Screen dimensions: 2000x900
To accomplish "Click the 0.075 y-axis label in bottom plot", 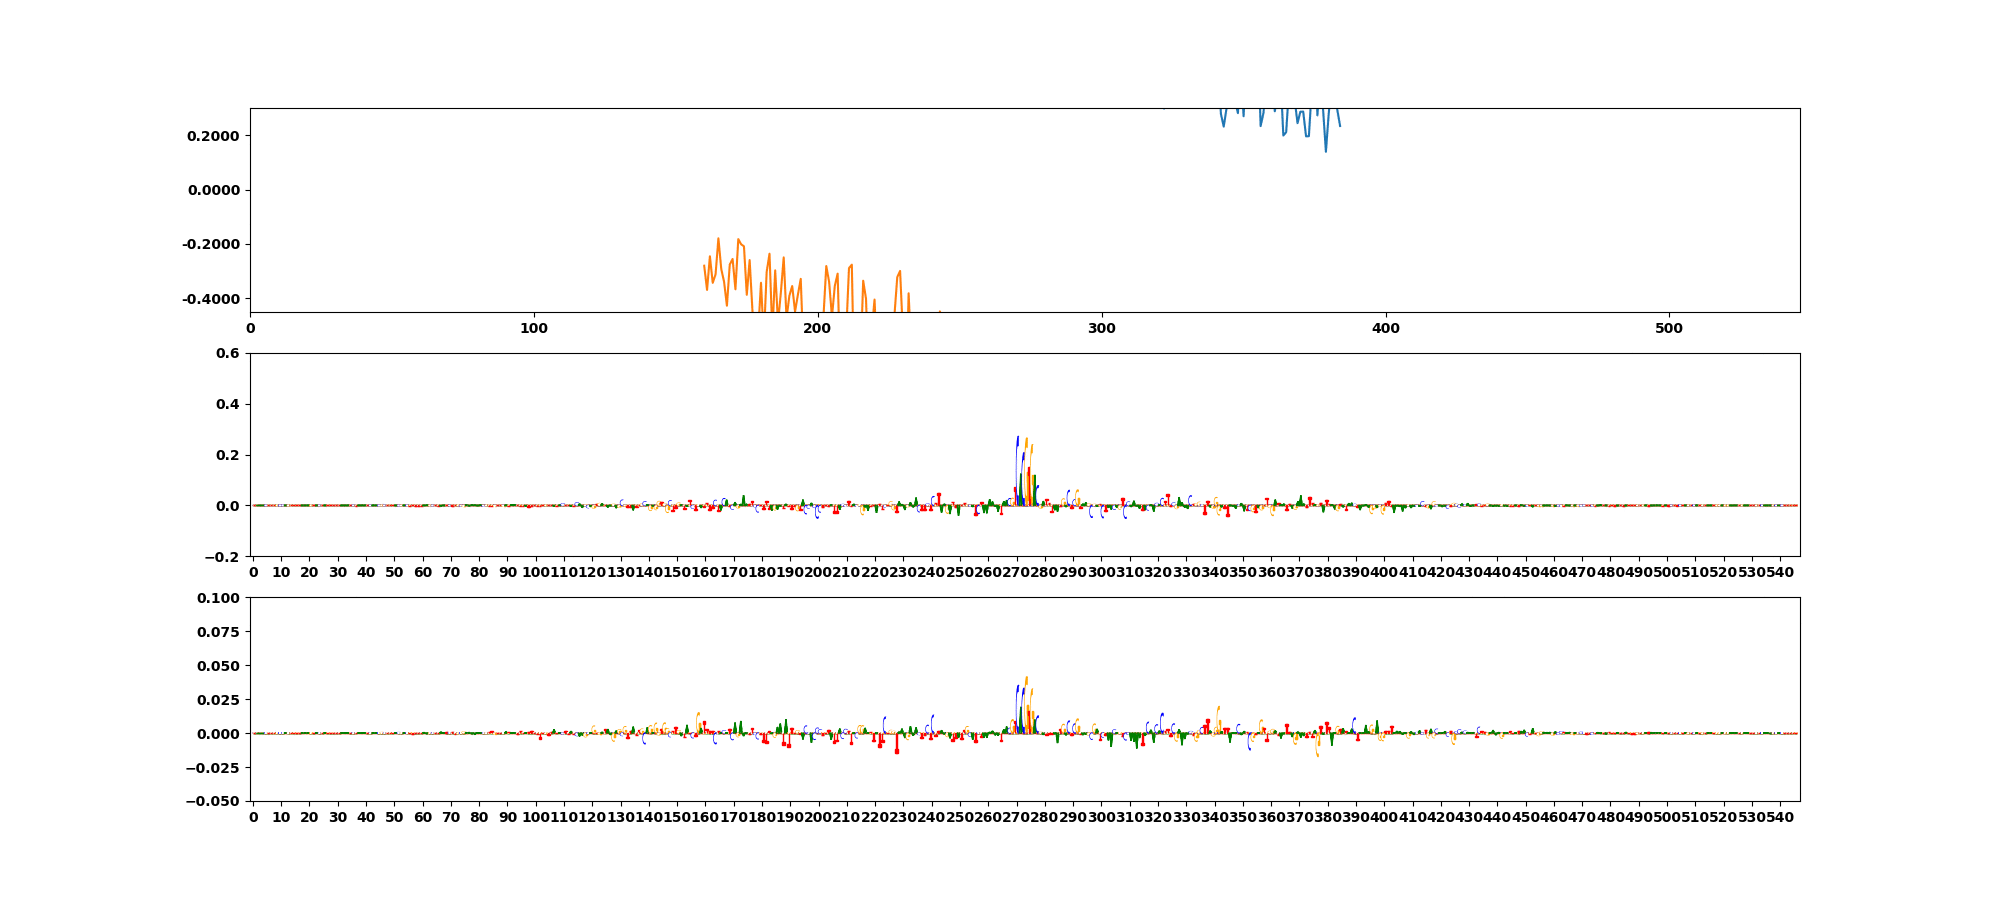I will pos(217,632).
